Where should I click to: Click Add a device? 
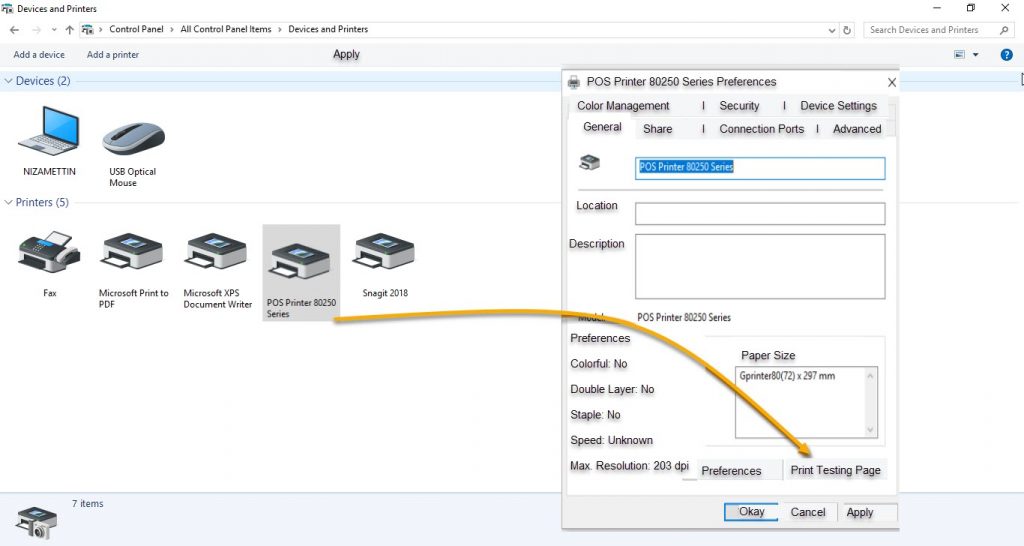pyautogui.click(x=39, y=55)
